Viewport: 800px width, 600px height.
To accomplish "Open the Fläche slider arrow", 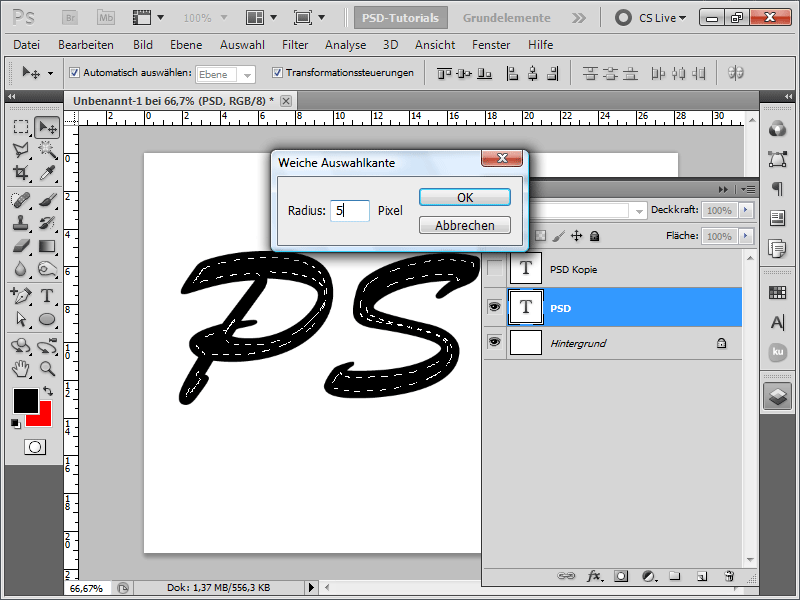I will tap(746, 236).
